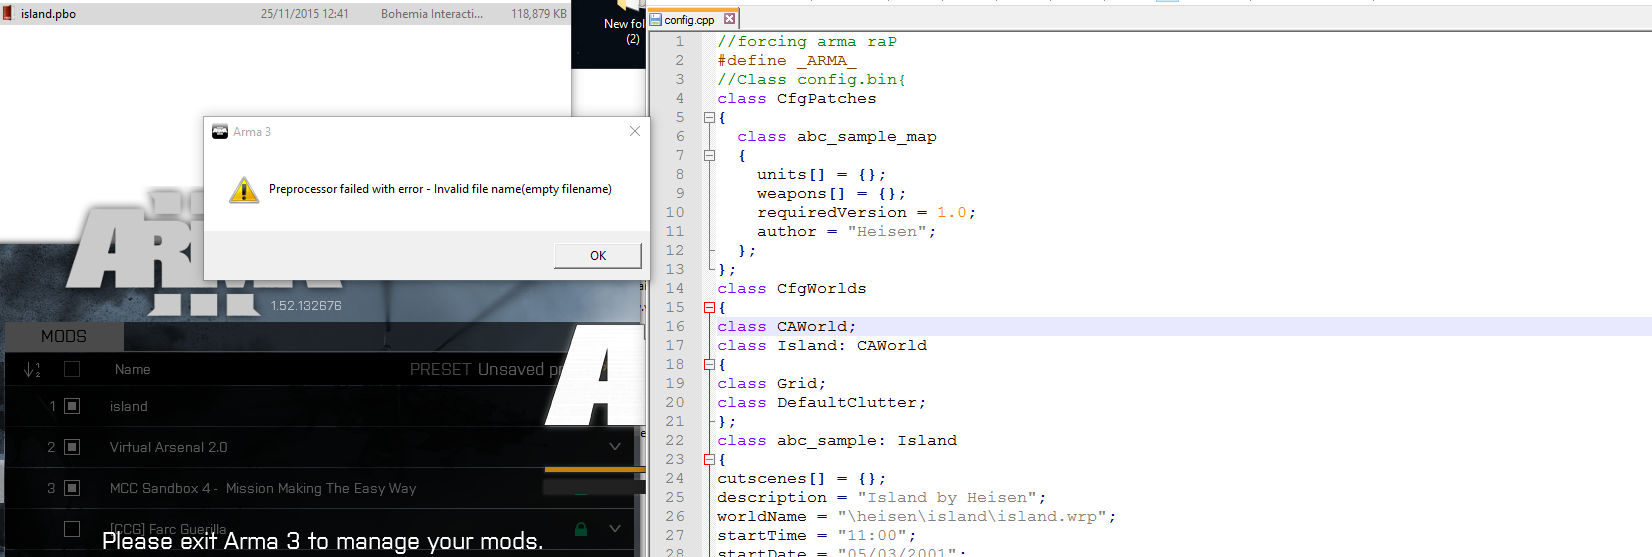The image size is (1652, 557).
Task: Click the Bohemia Interacti... file type cell
Action: (x=432, y=14)
